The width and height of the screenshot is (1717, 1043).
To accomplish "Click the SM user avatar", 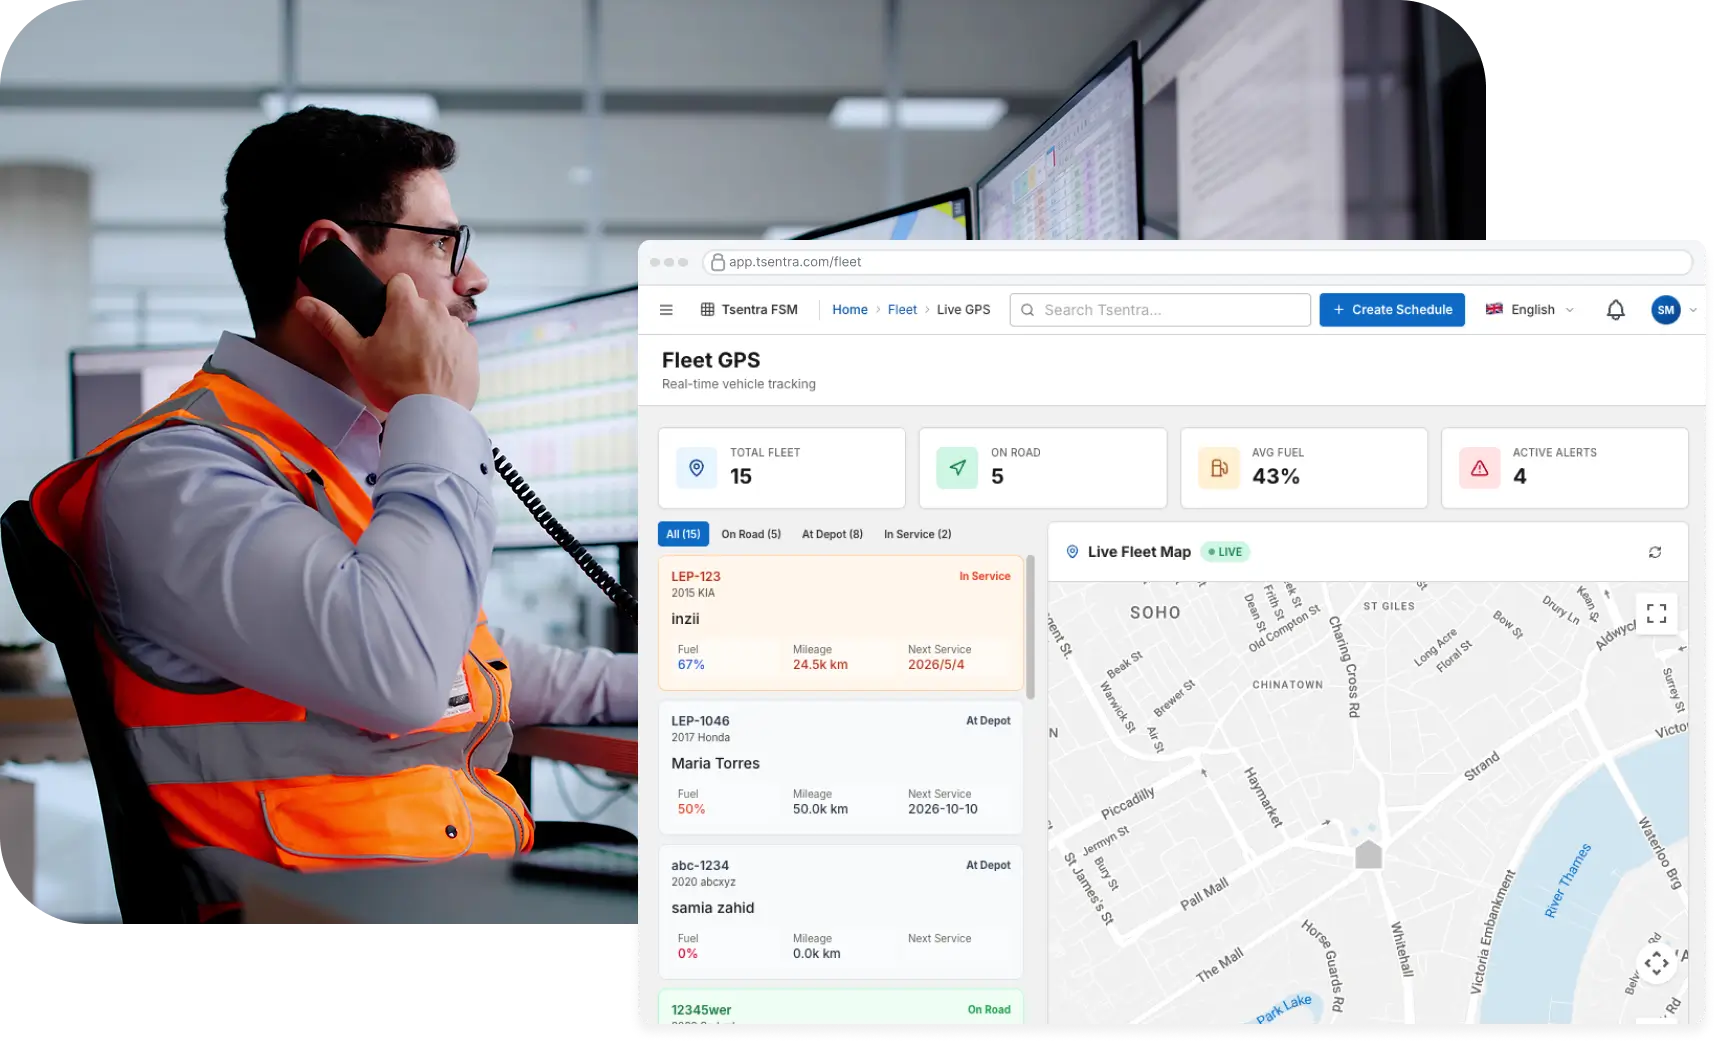I will coord(1665,310).
